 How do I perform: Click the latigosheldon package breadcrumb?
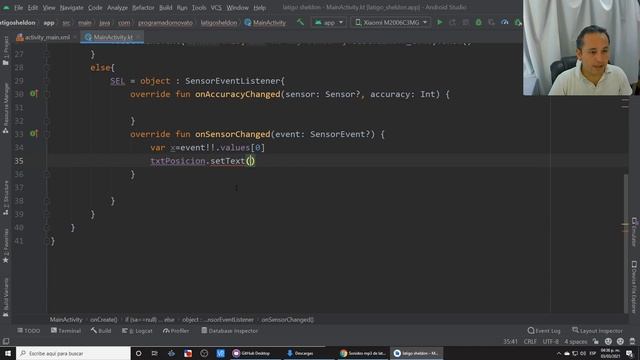click(219, 23)
